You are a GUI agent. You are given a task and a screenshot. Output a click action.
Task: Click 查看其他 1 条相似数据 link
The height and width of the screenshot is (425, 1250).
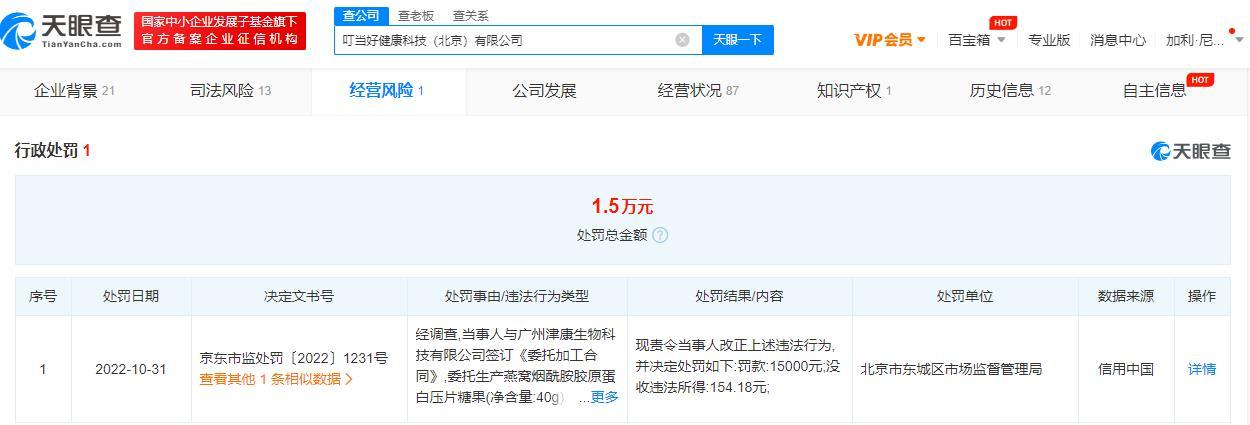(x=276, y=379)
